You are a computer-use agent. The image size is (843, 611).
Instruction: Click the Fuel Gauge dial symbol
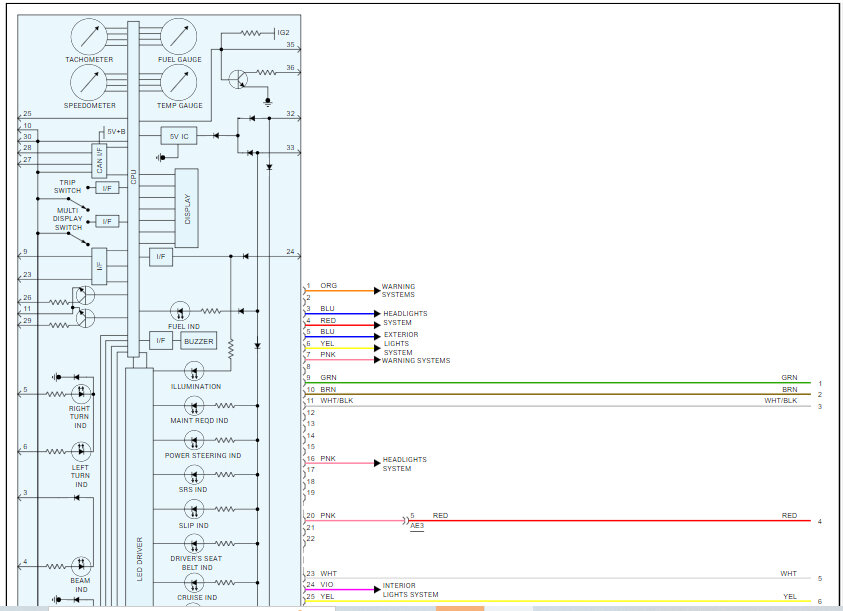179,36
